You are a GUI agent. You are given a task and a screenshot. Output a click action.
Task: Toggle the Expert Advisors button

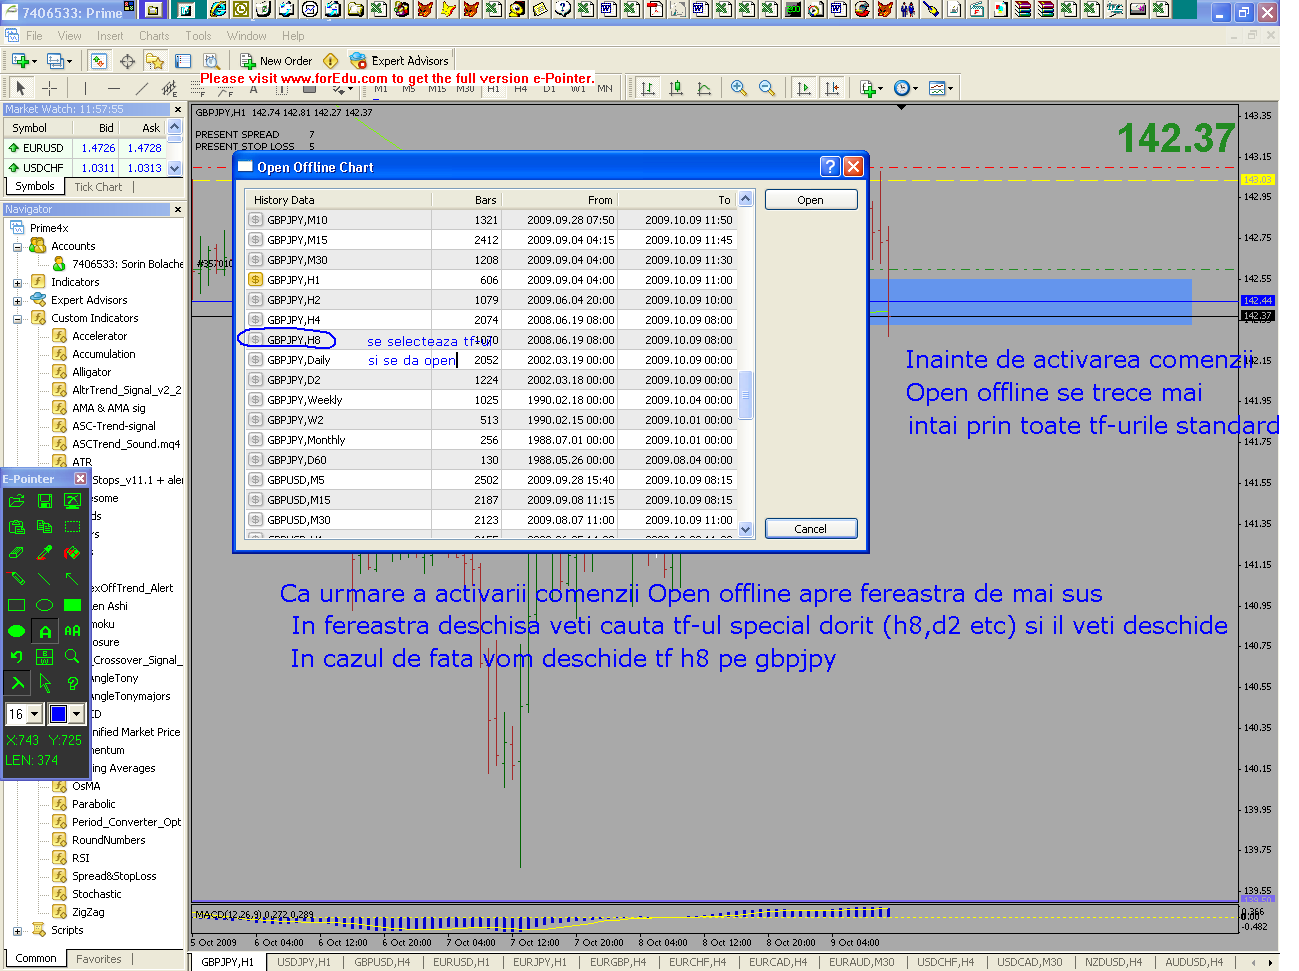(399, 61)
